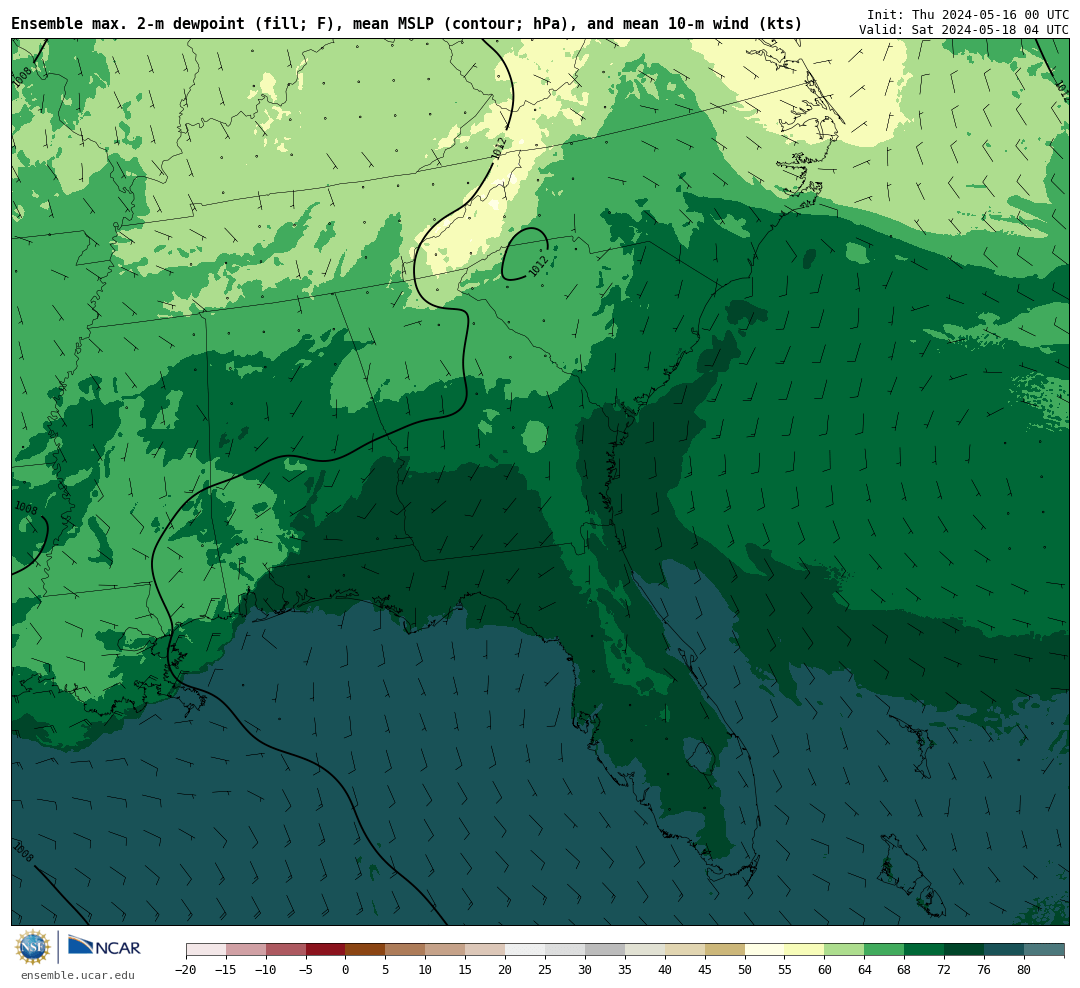This screenshot has height=988, width=1080.
Task: Pick the -20 to -15 palest pink colorbar swatch
Action: point(206,950)
